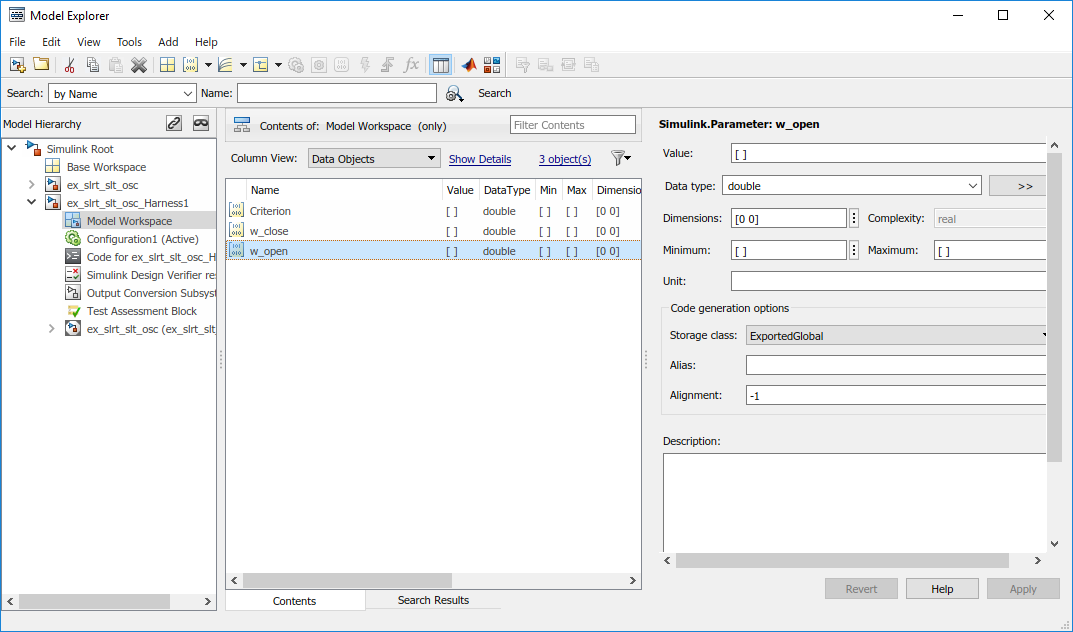Click Add MATLAB Variable grid icon

coord(167,65)
